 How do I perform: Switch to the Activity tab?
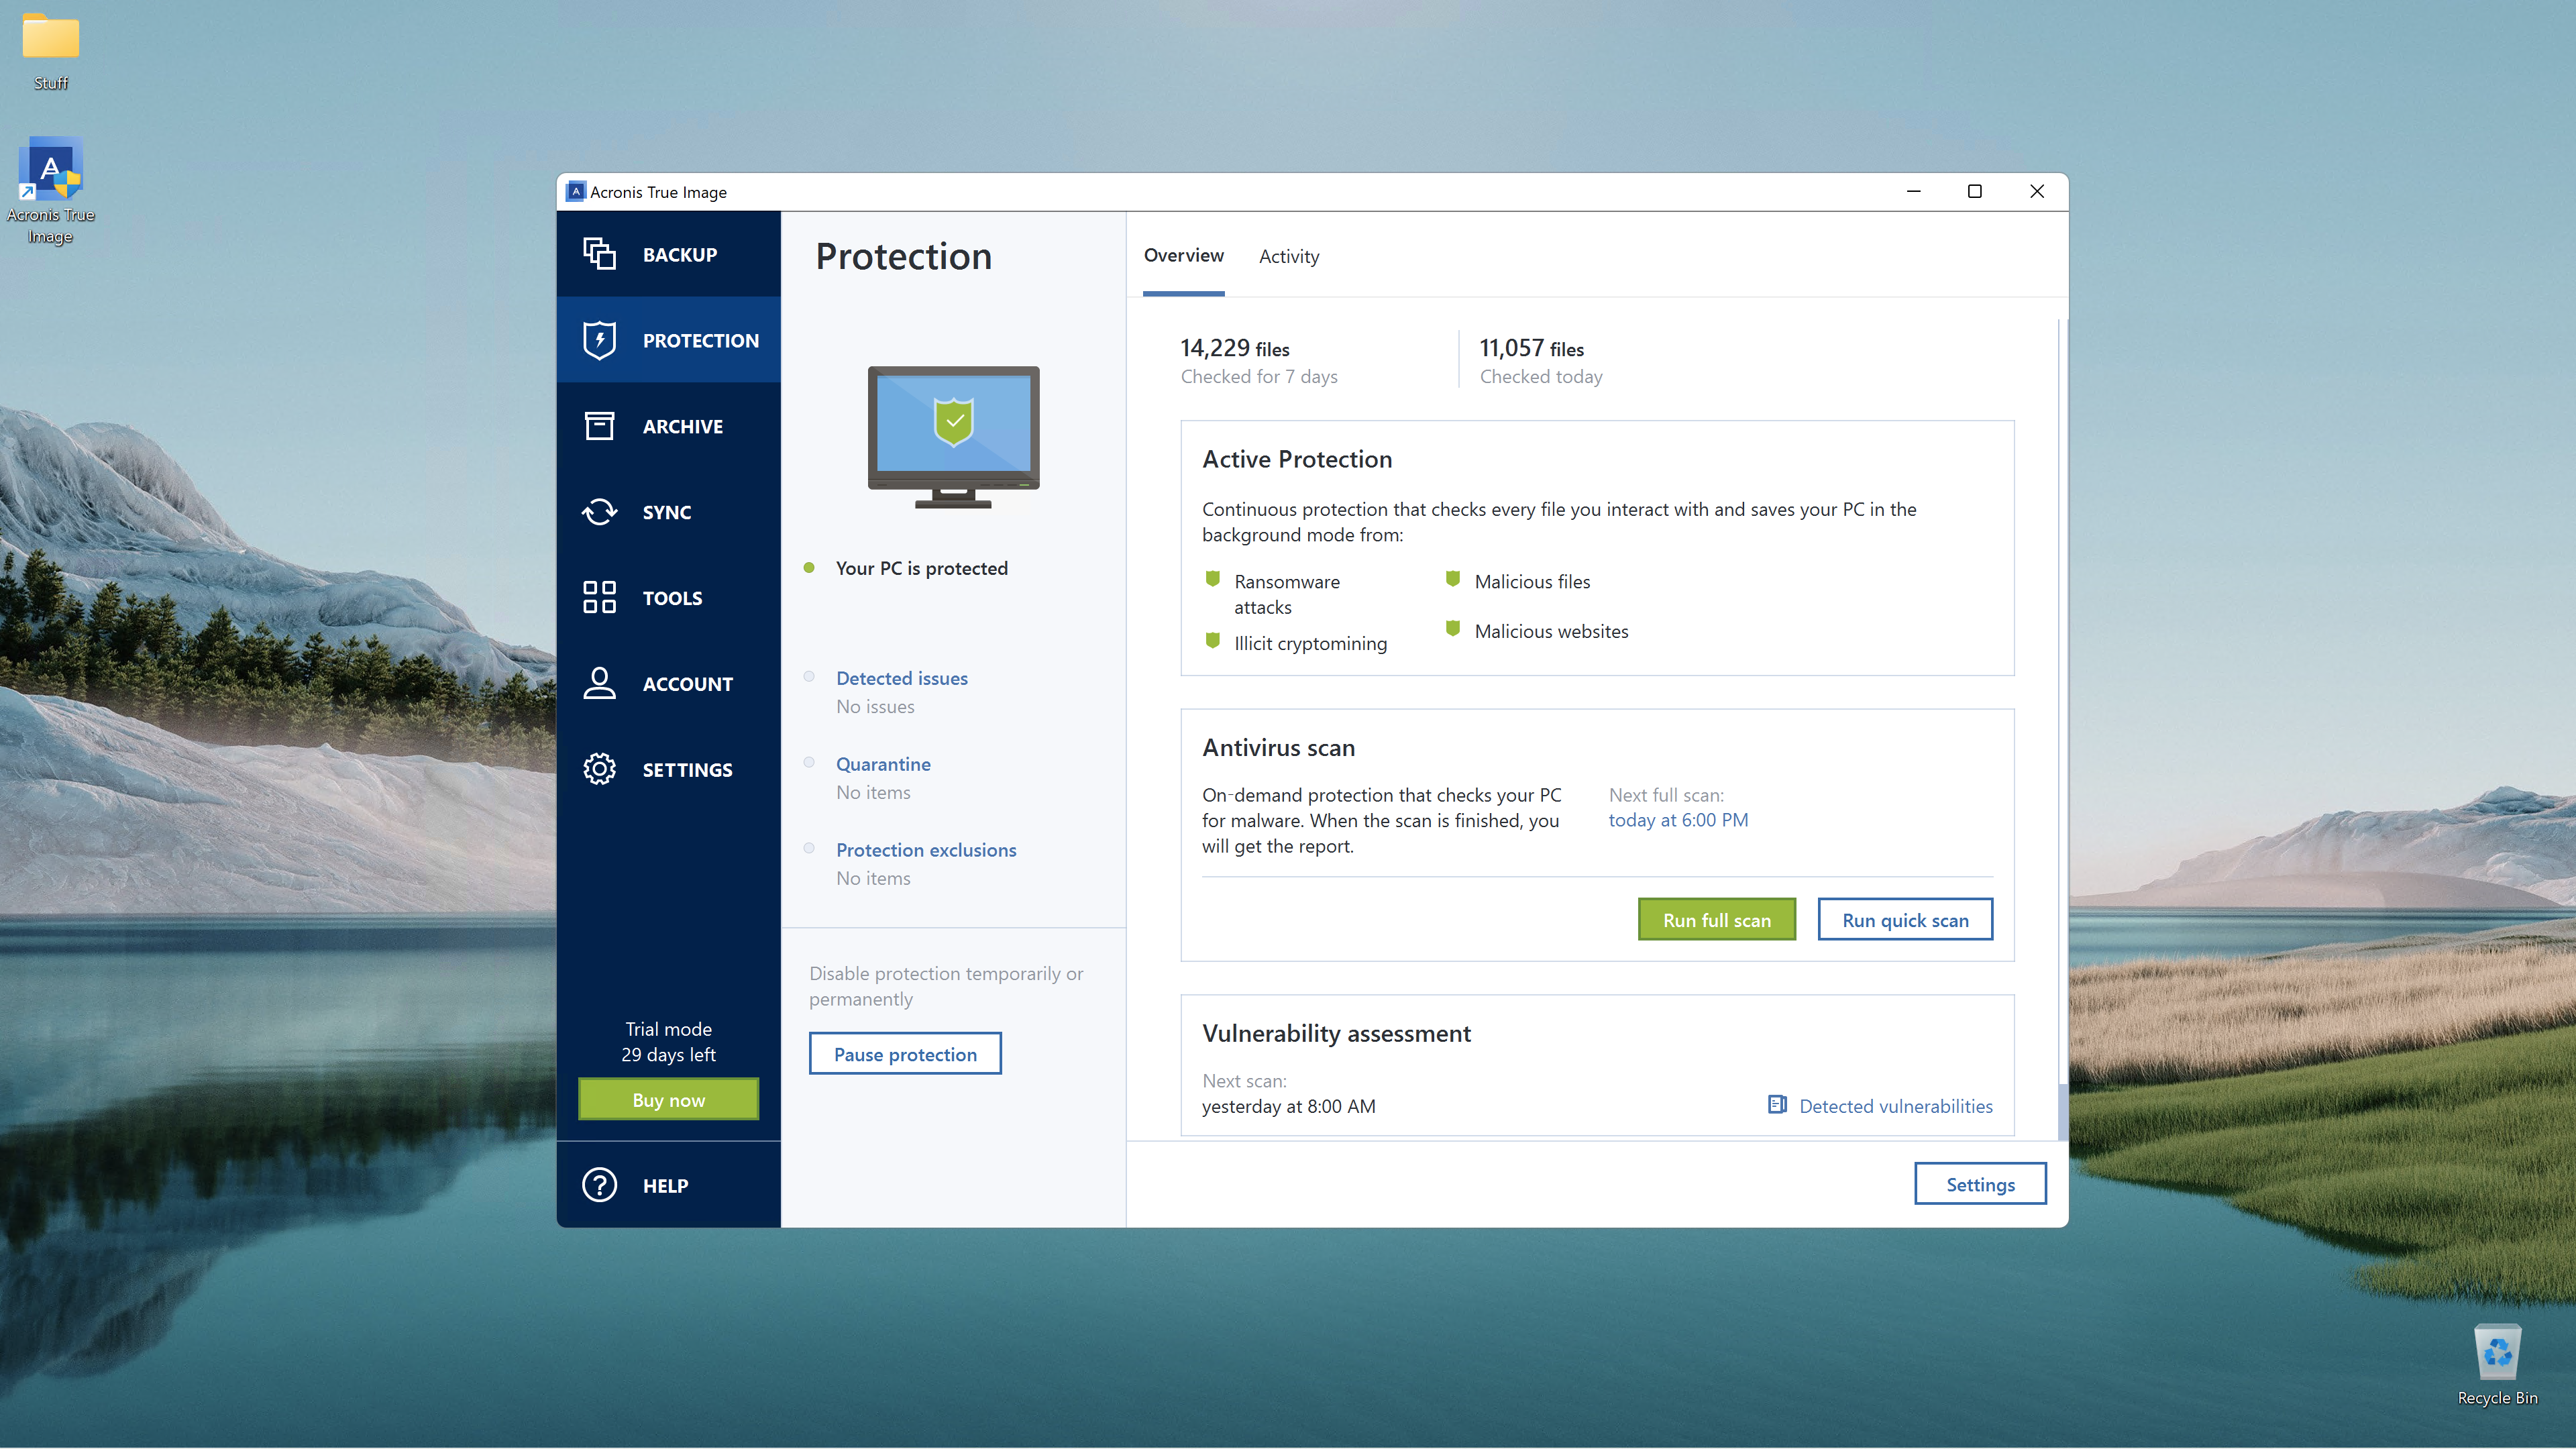1288,256
